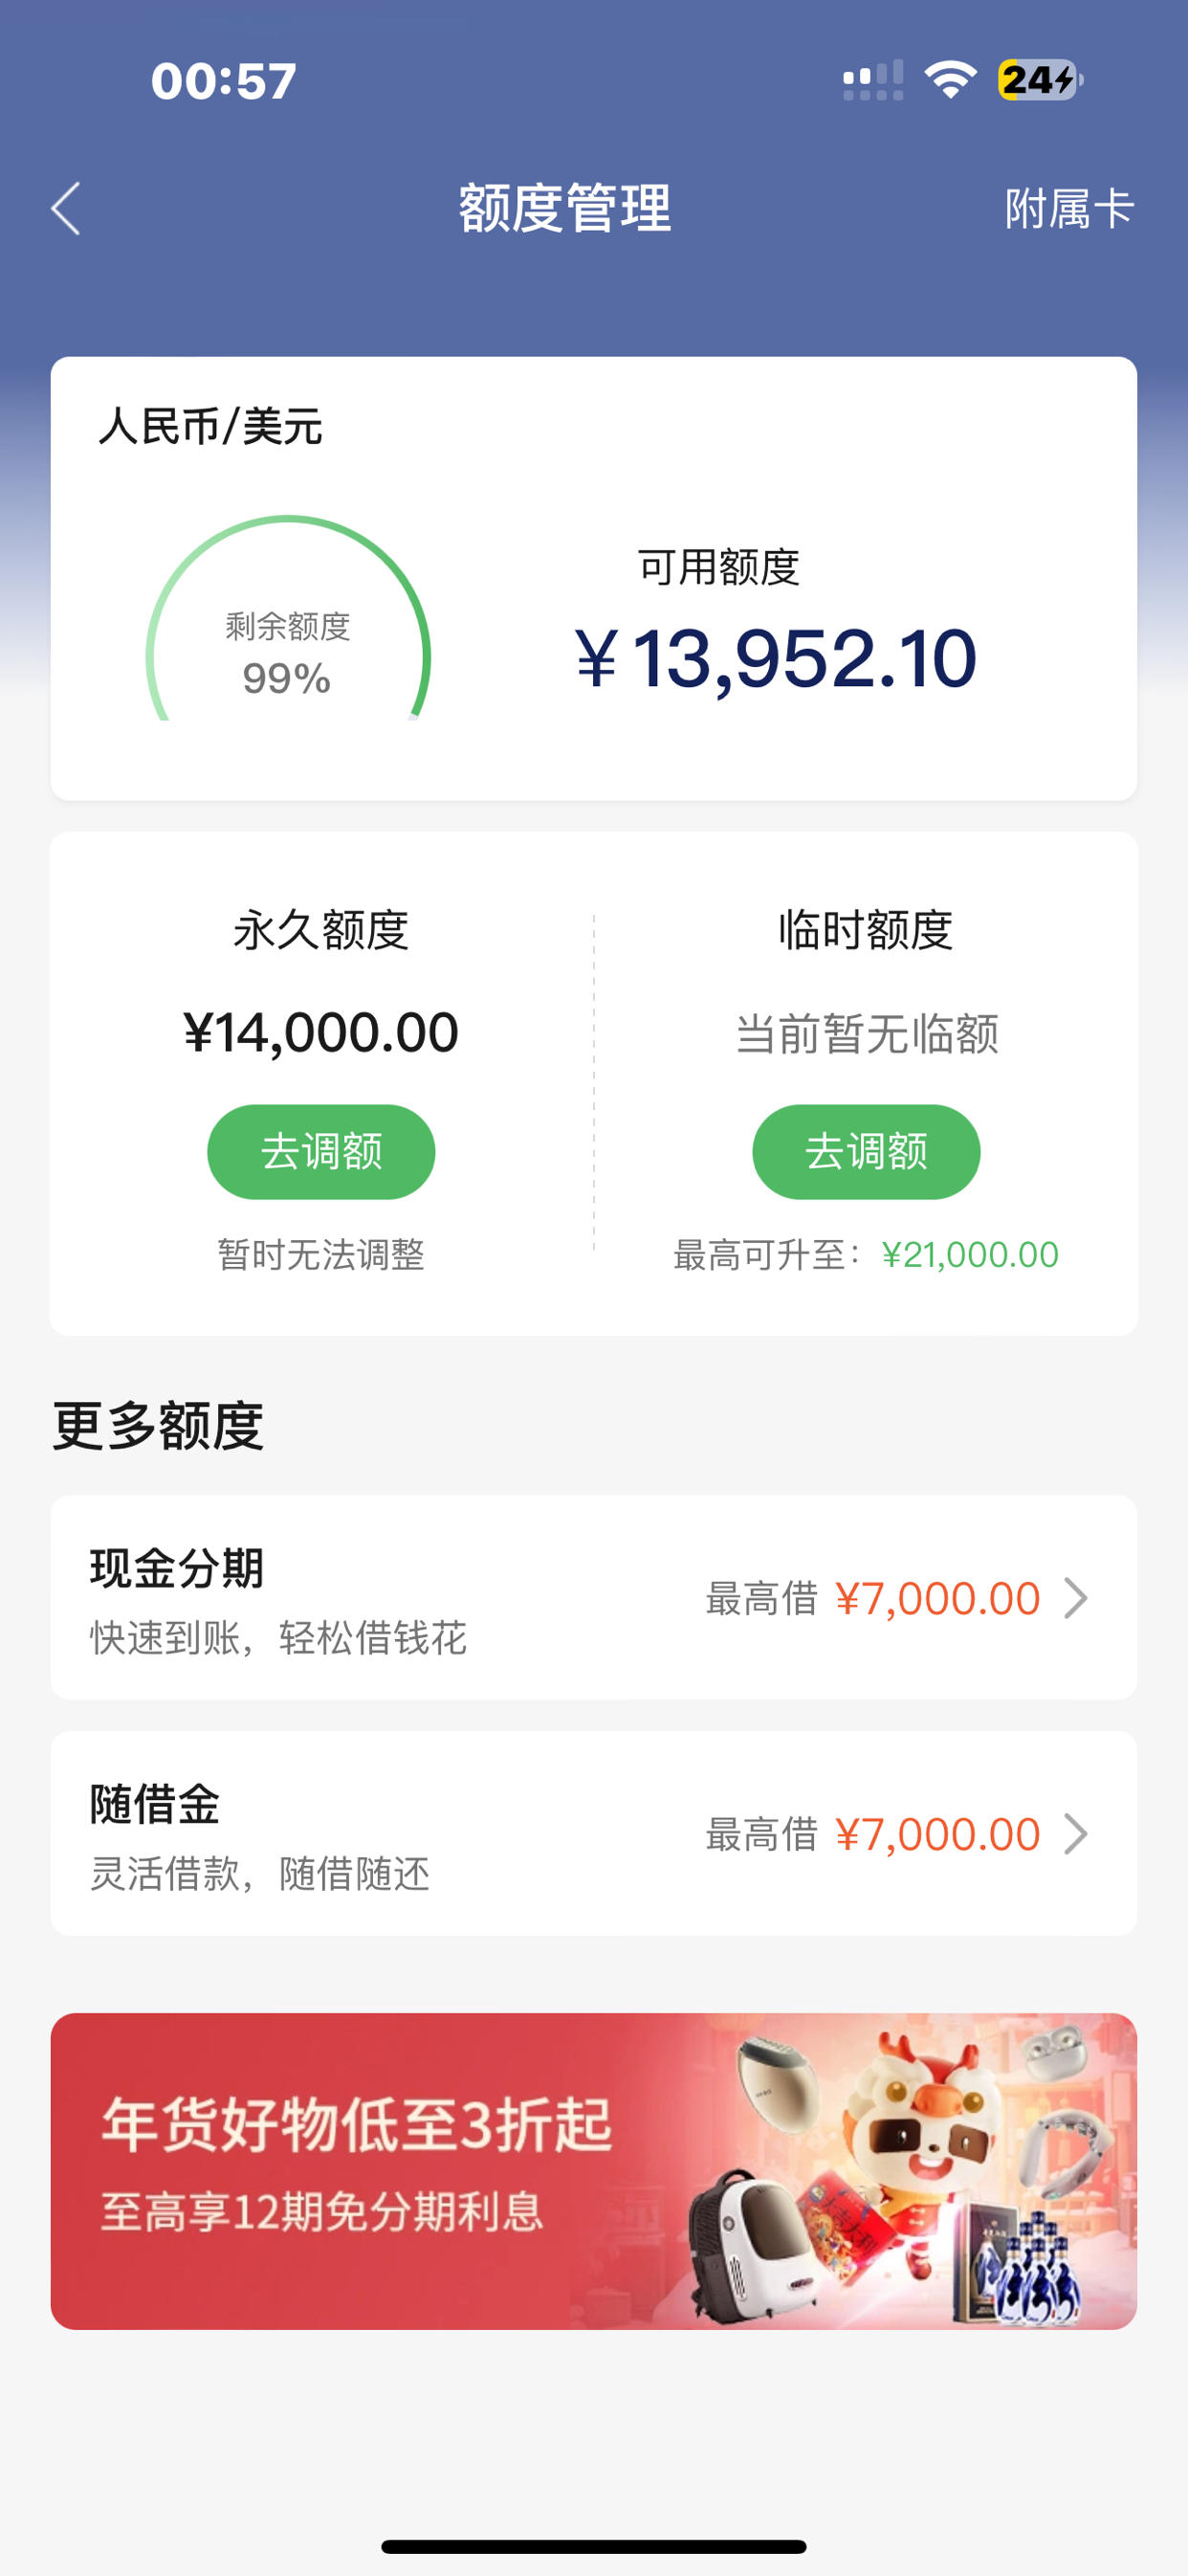Tap the cellular signal bars icon
This screenshot has height=2576, width=1188.
point(873,79)
